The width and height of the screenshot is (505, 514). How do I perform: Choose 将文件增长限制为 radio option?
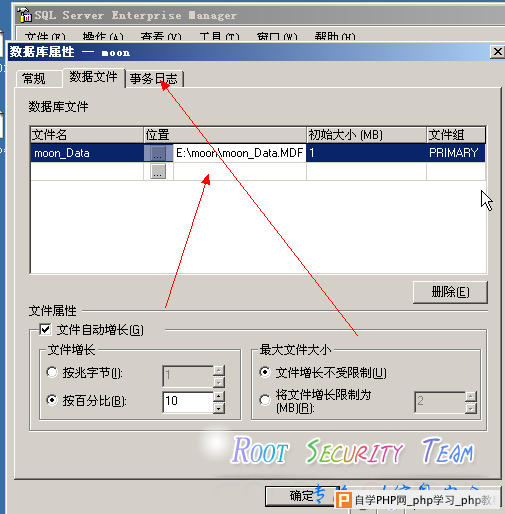(x=265, y=400)
